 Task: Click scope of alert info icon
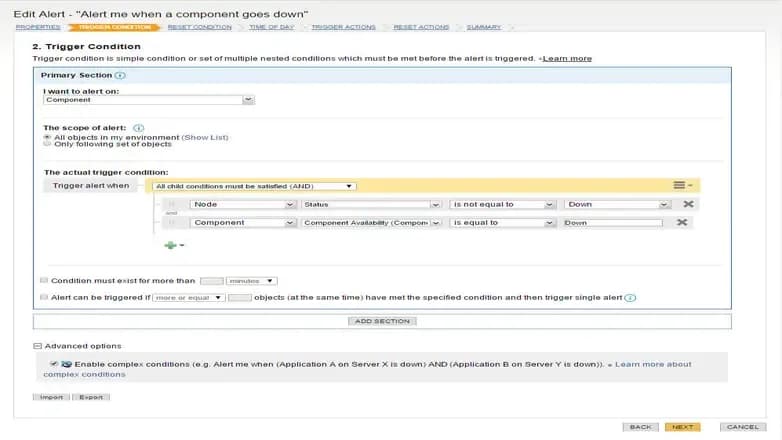point(138,128)
